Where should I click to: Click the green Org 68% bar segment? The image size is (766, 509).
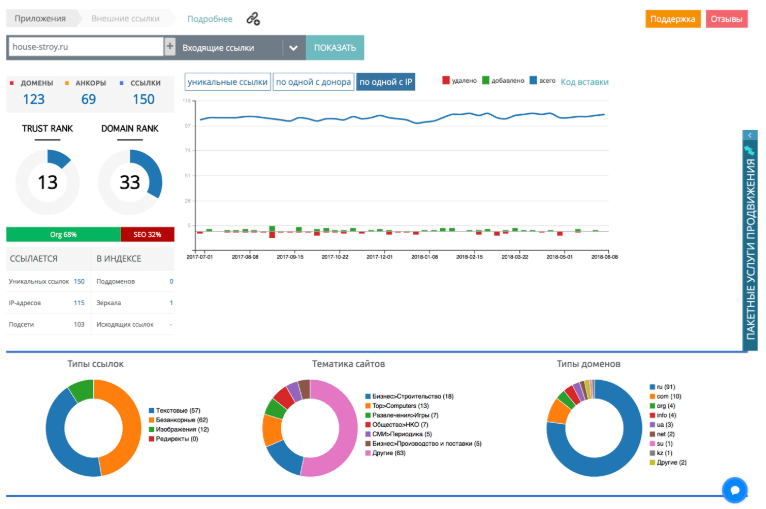(x=64, y=234)
